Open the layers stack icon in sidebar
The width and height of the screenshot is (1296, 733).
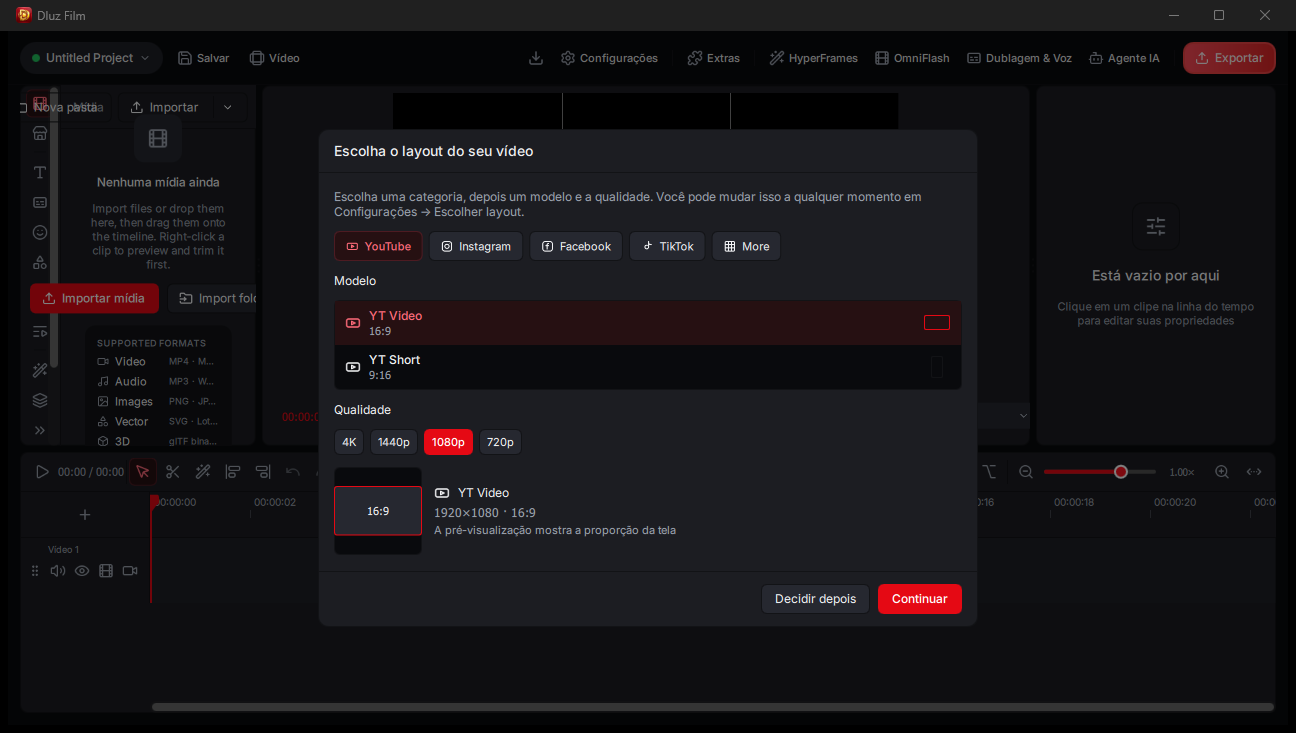40,401
